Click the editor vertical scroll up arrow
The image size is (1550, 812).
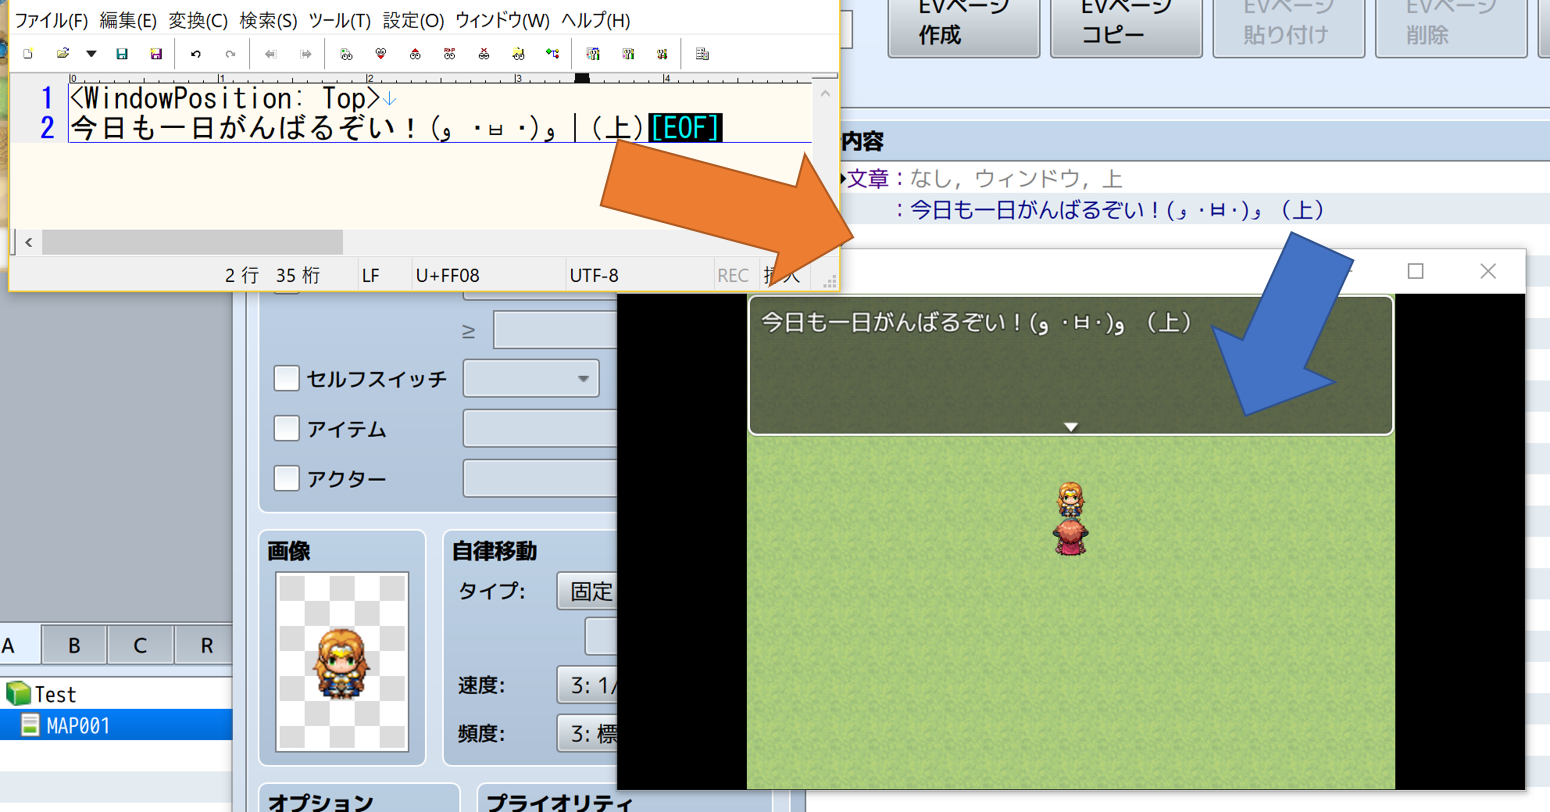pyautogui.click(x=825, y=94)
